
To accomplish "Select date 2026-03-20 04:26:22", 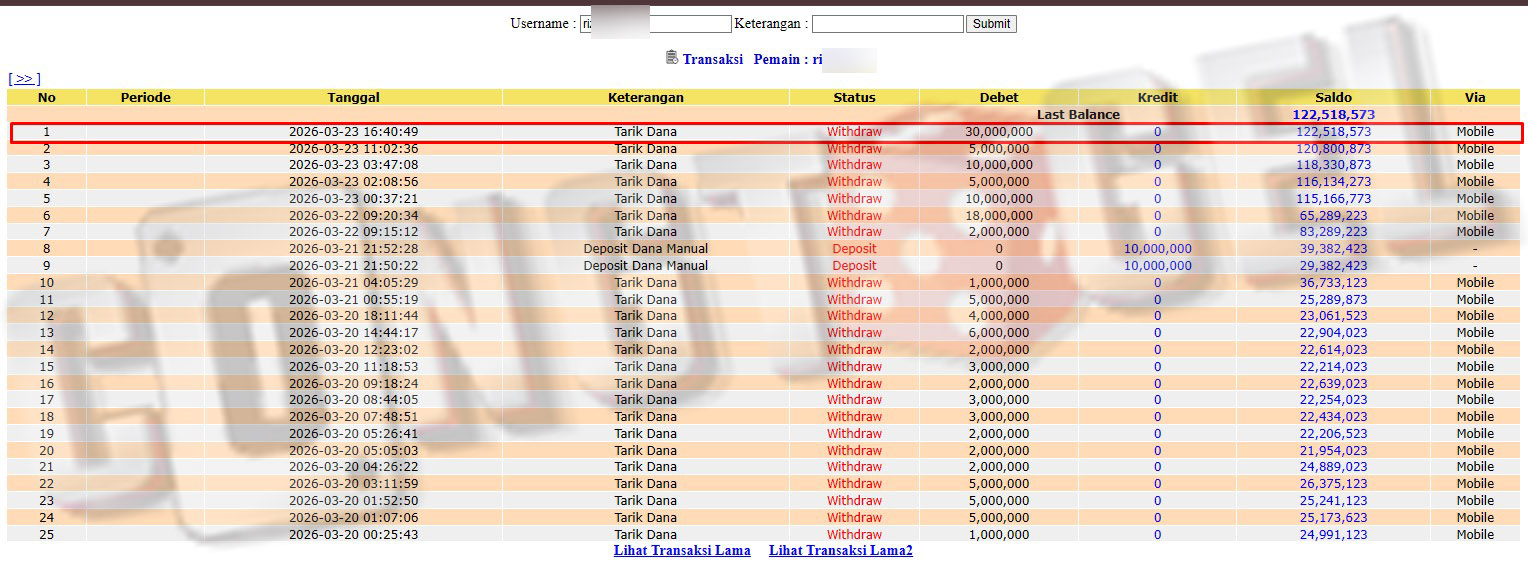I will [353, 467].
